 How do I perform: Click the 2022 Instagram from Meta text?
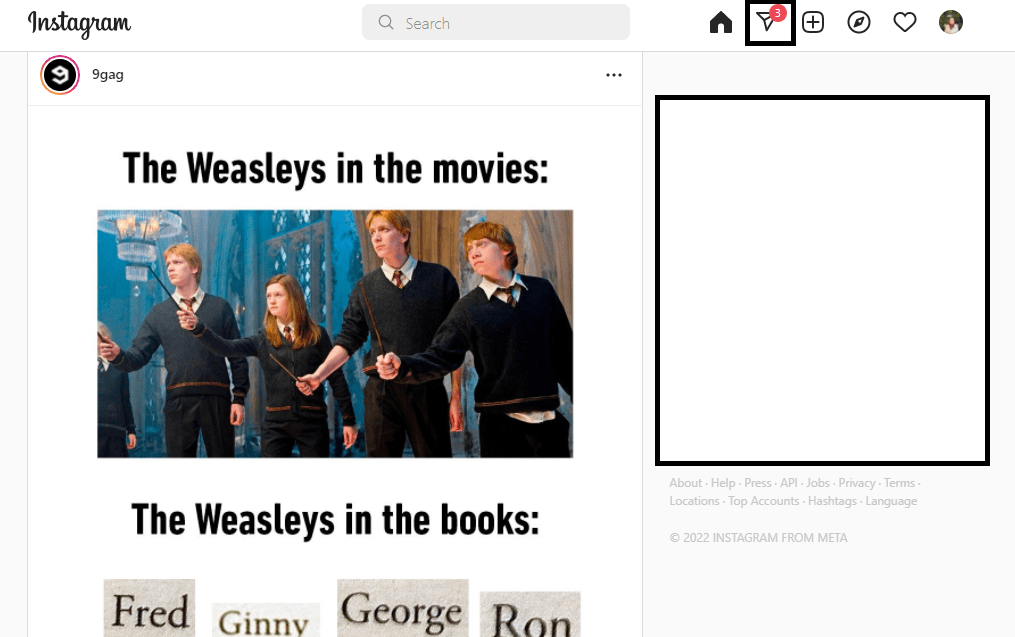[759, 538]
